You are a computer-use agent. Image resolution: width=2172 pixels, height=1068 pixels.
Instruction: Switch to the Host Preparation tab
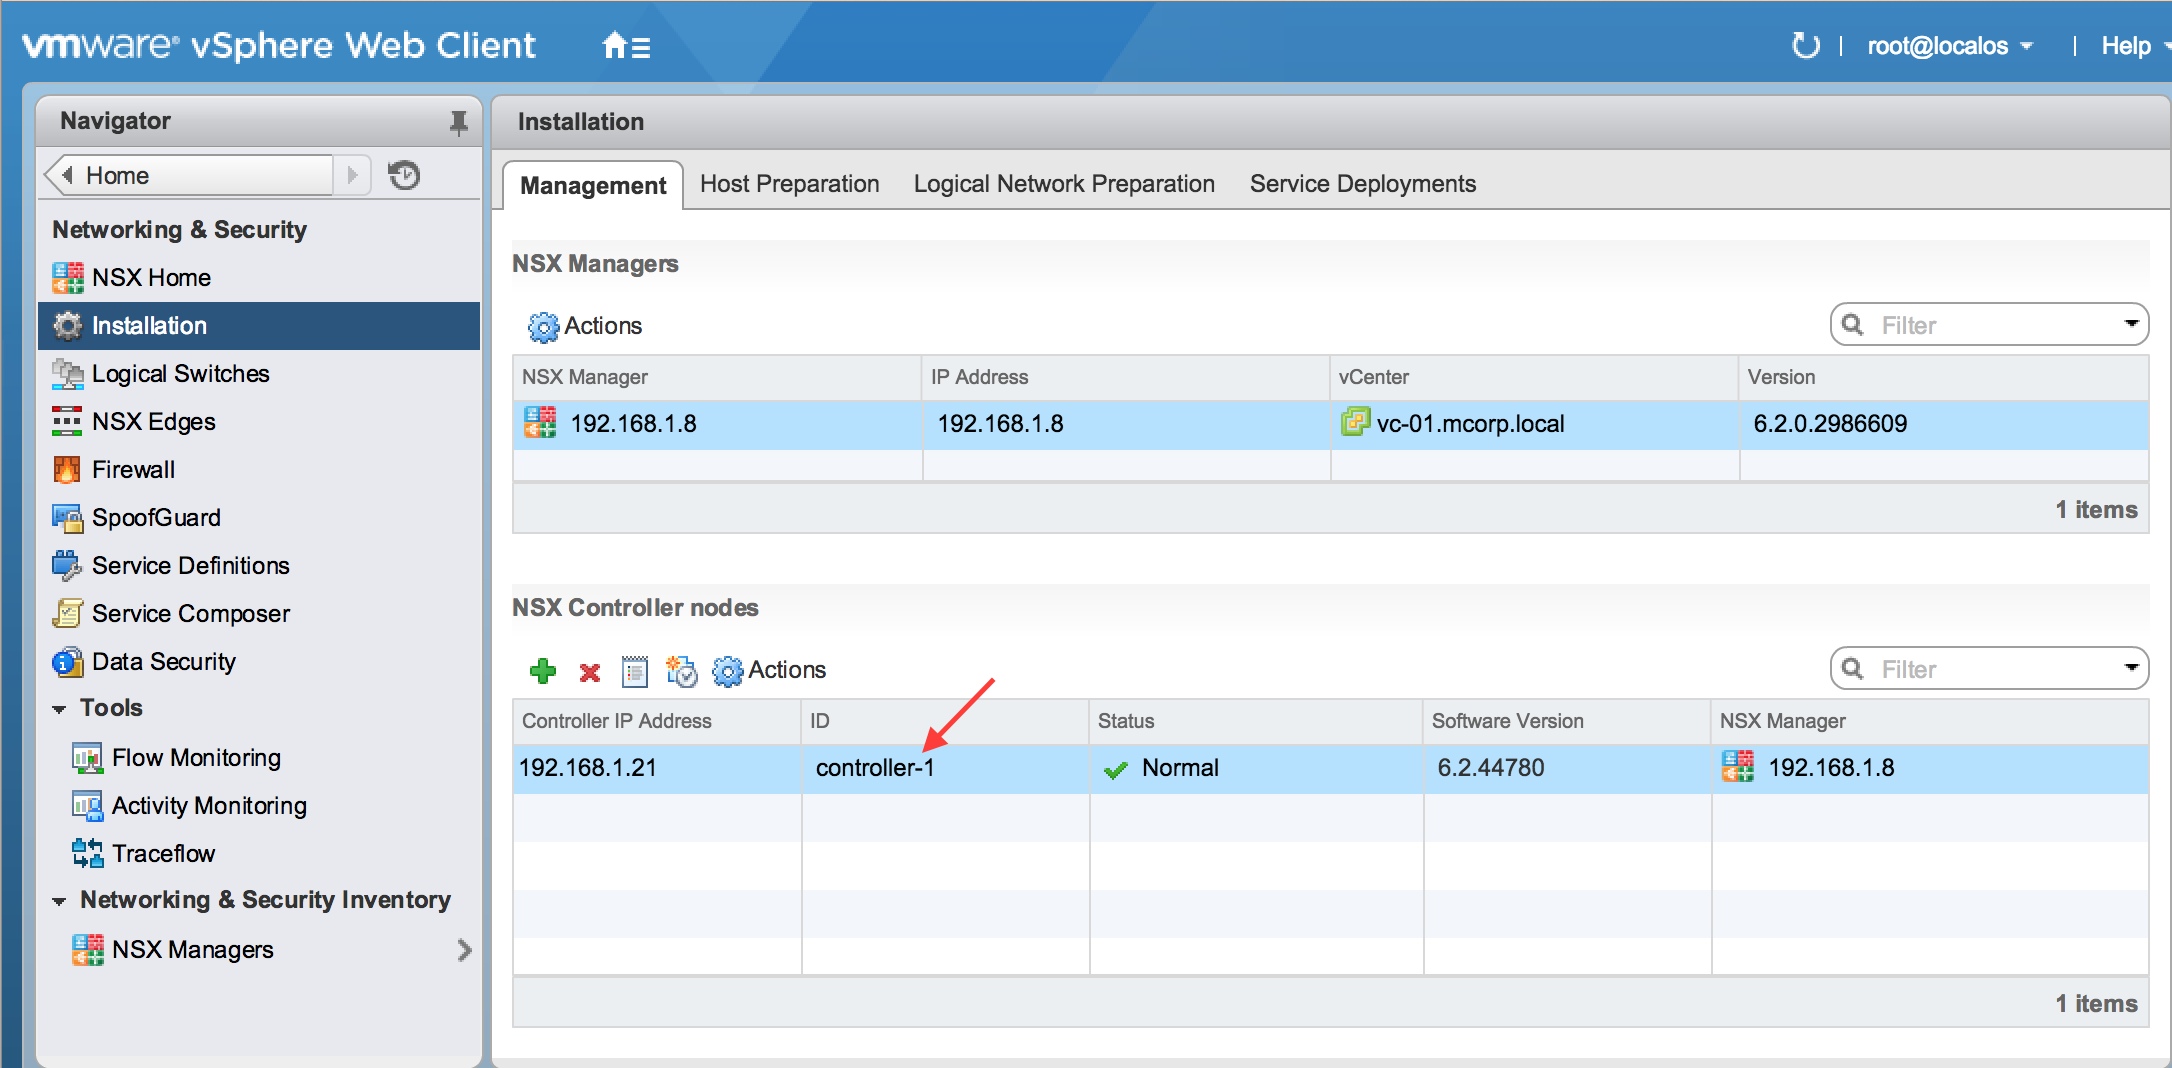coord(789,184)
